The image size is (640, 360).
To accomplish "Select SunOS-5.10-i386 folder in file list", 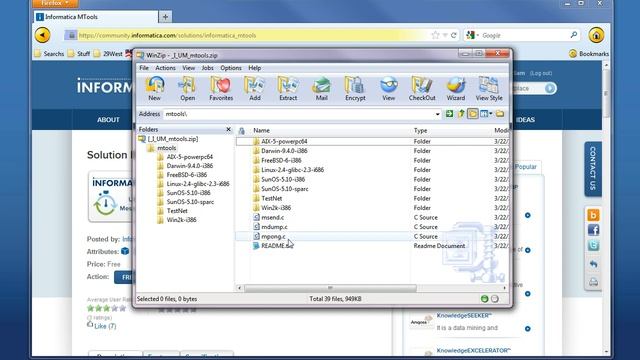I will coord(283,179).
